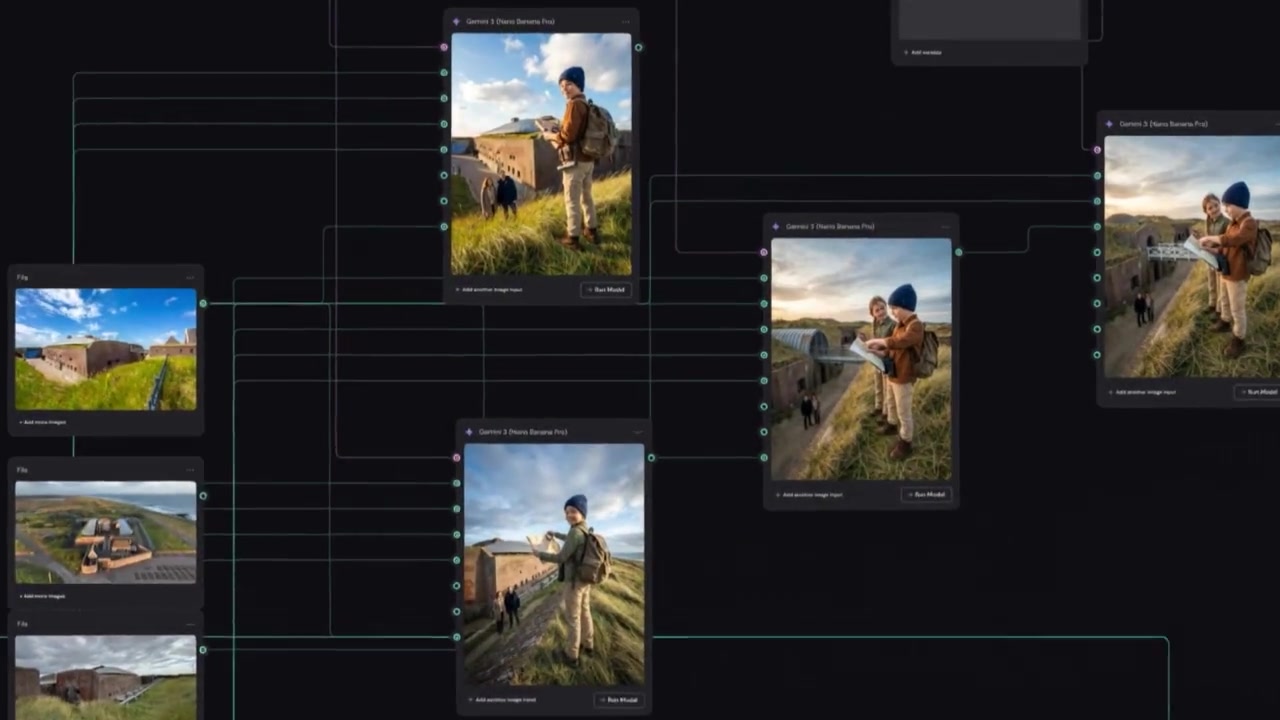Click first green image port on sunny lone-boy node
This screenshot has width=1280, height=720.
pos(444,73)
